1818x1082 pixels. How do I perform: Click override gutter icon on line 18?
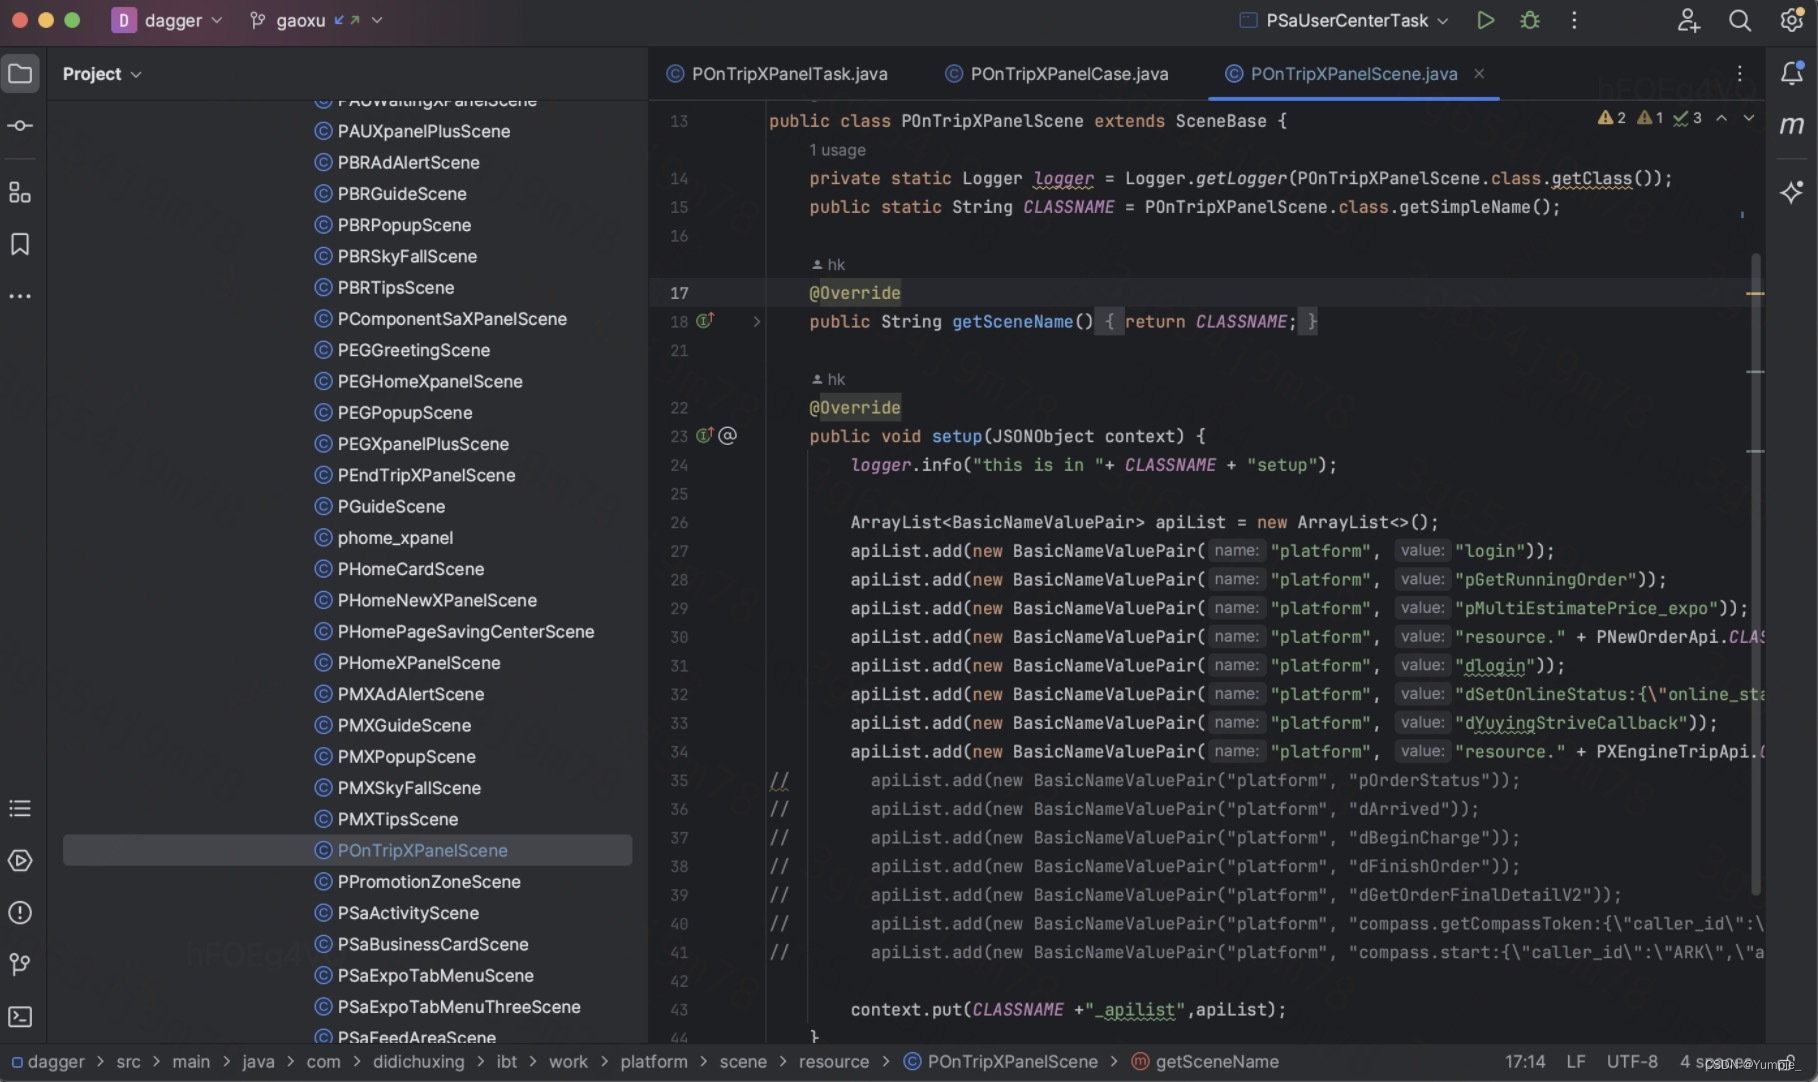(705, 321)
